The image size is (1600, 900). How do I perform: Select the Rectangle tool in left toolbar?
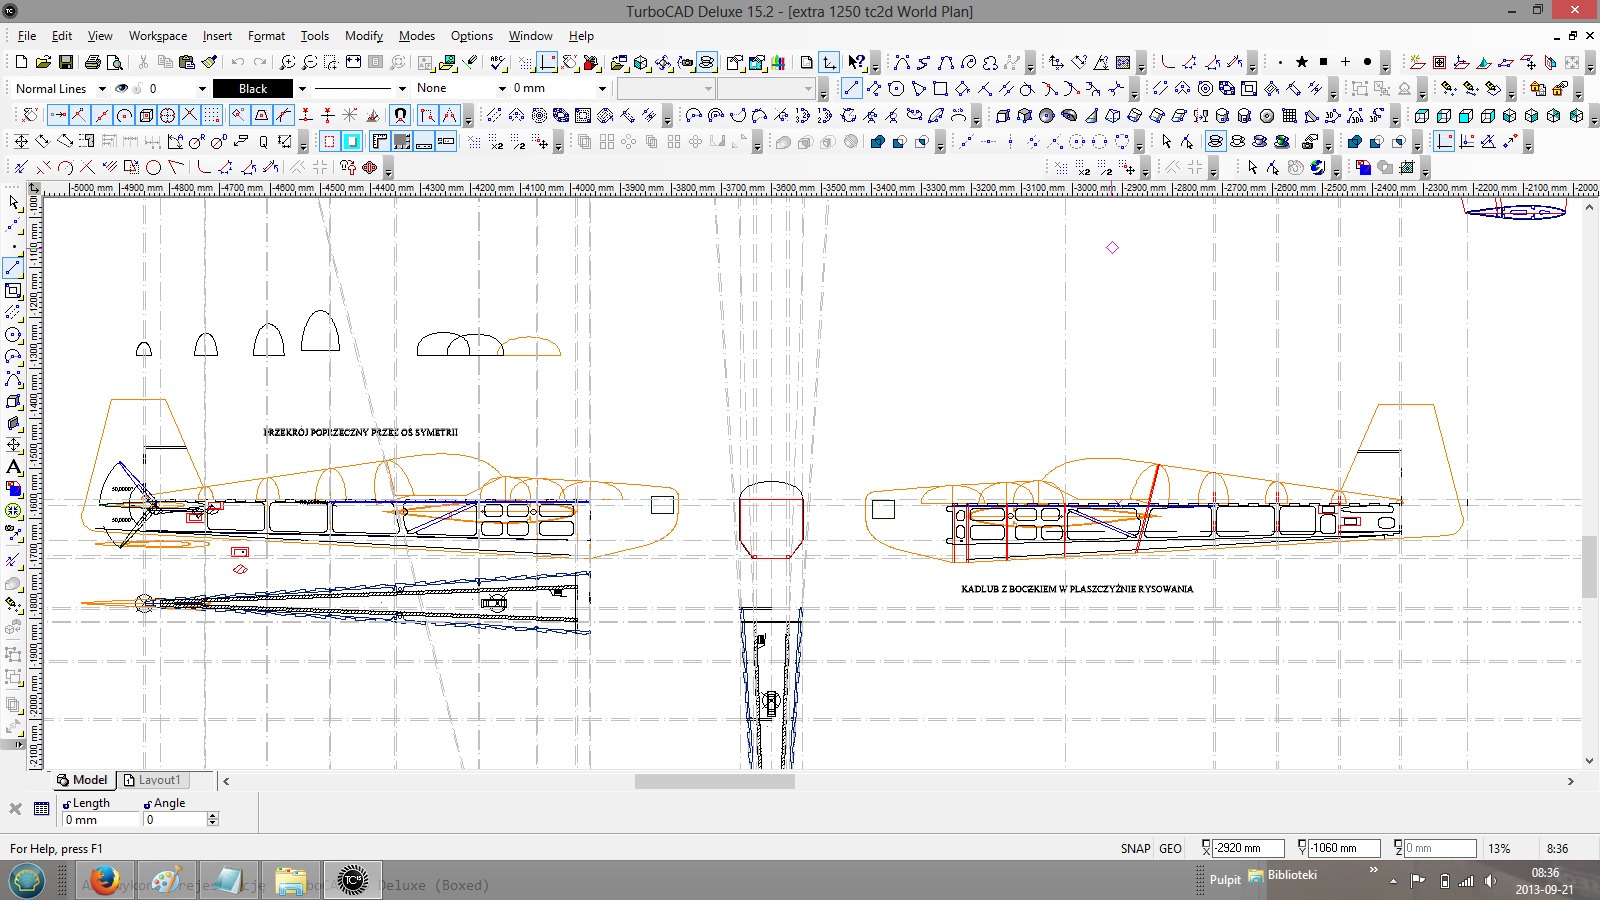click(14, 291)
